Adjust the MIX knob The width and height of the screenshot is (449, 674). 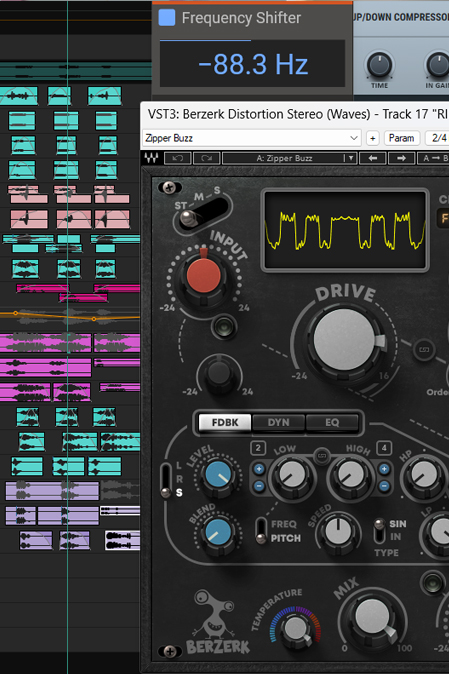373,617
